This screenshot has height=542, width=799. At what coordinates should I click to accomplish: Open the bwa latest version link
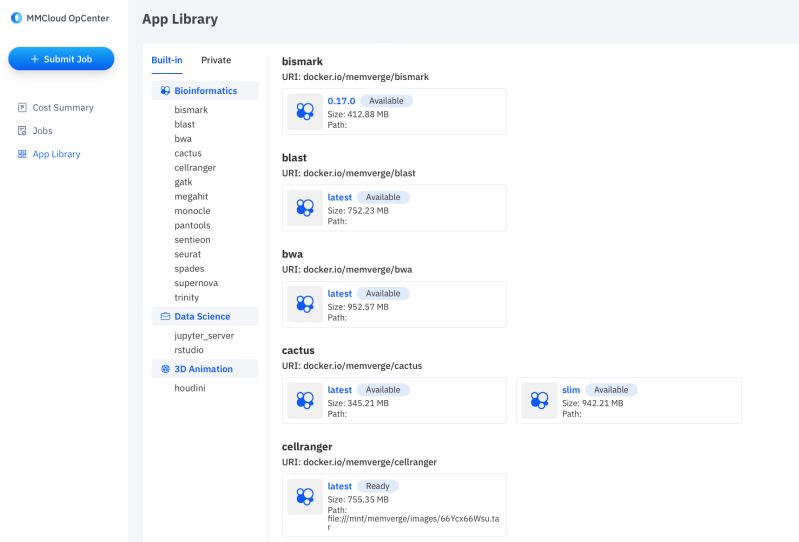(339, 293)
